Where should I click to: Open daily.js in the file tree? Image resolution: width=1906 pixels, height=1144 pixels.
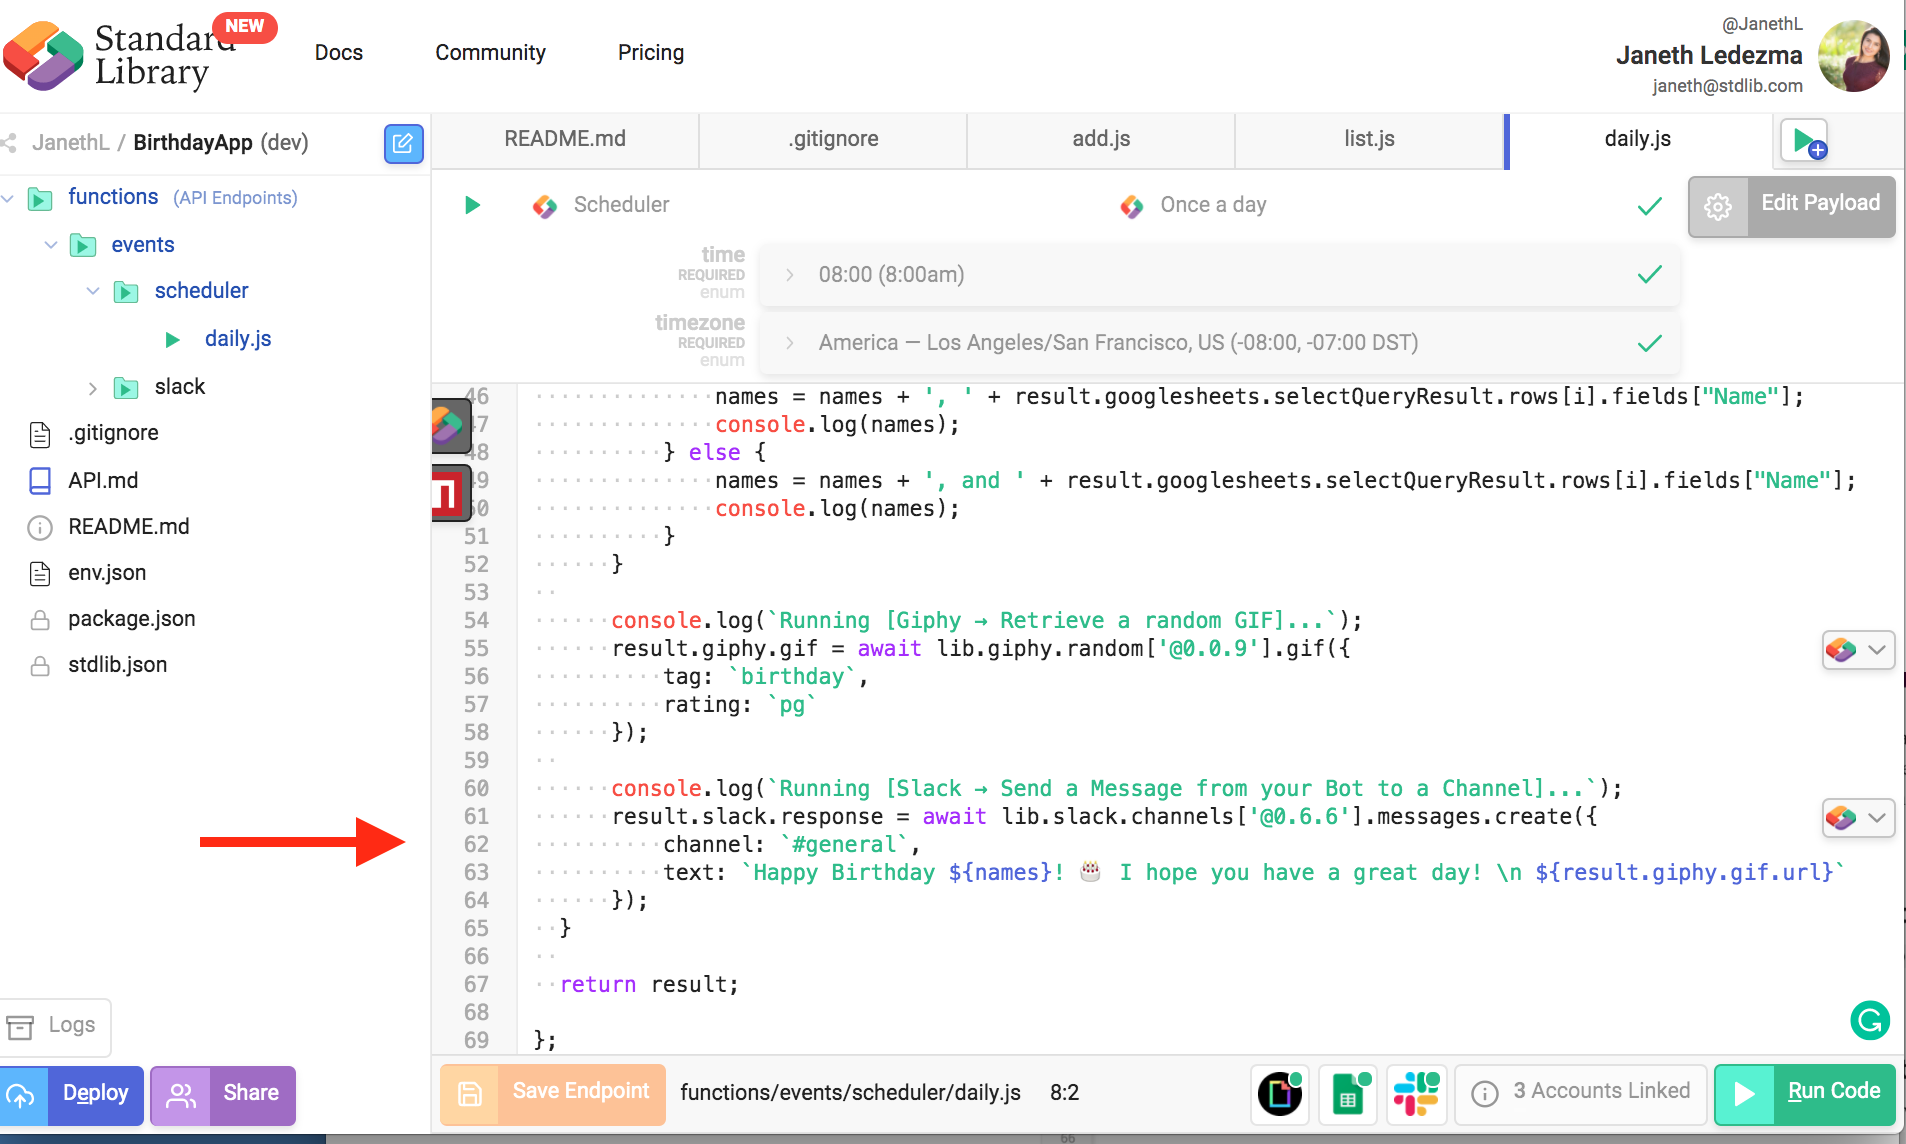tap(238, 339)
